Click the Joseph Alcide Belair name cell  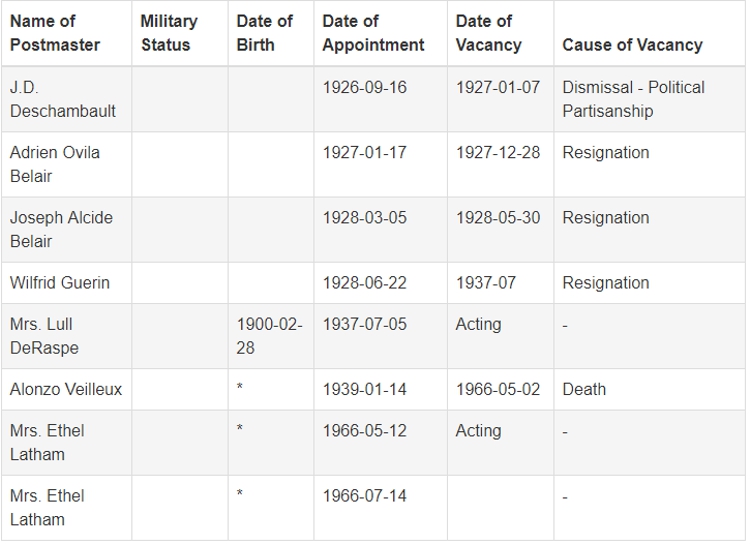[x=61, y=229]
